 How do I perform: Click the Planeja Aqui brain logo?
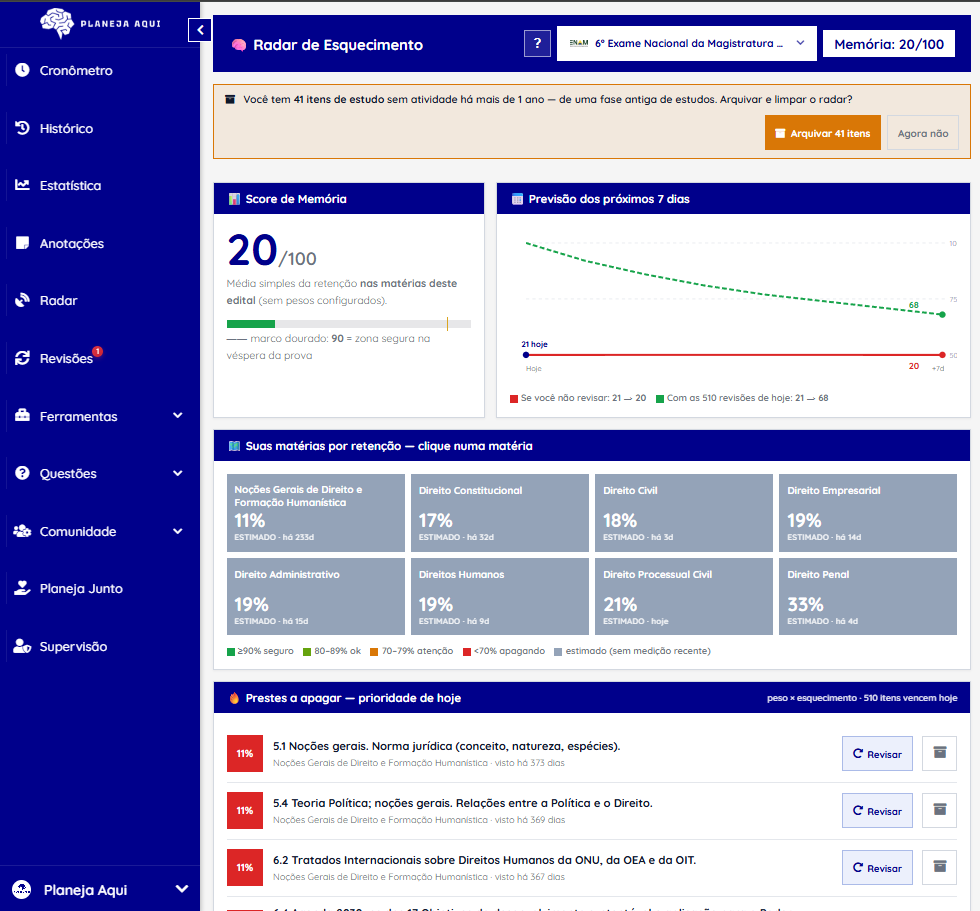pyautogui.click(x=56, y=23)
